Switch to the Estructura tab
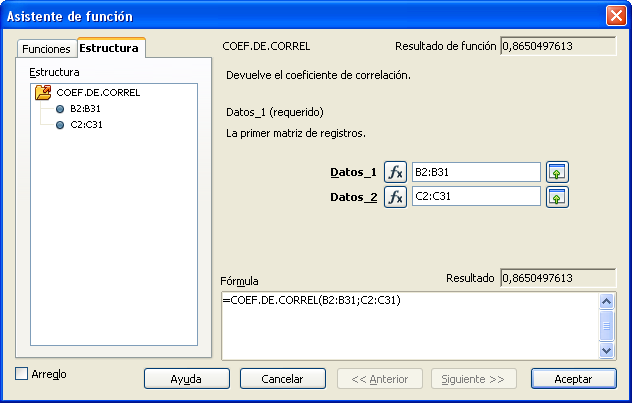Viewport: 632px width, 403px height. pyautogui.click(x=109, y=48)
